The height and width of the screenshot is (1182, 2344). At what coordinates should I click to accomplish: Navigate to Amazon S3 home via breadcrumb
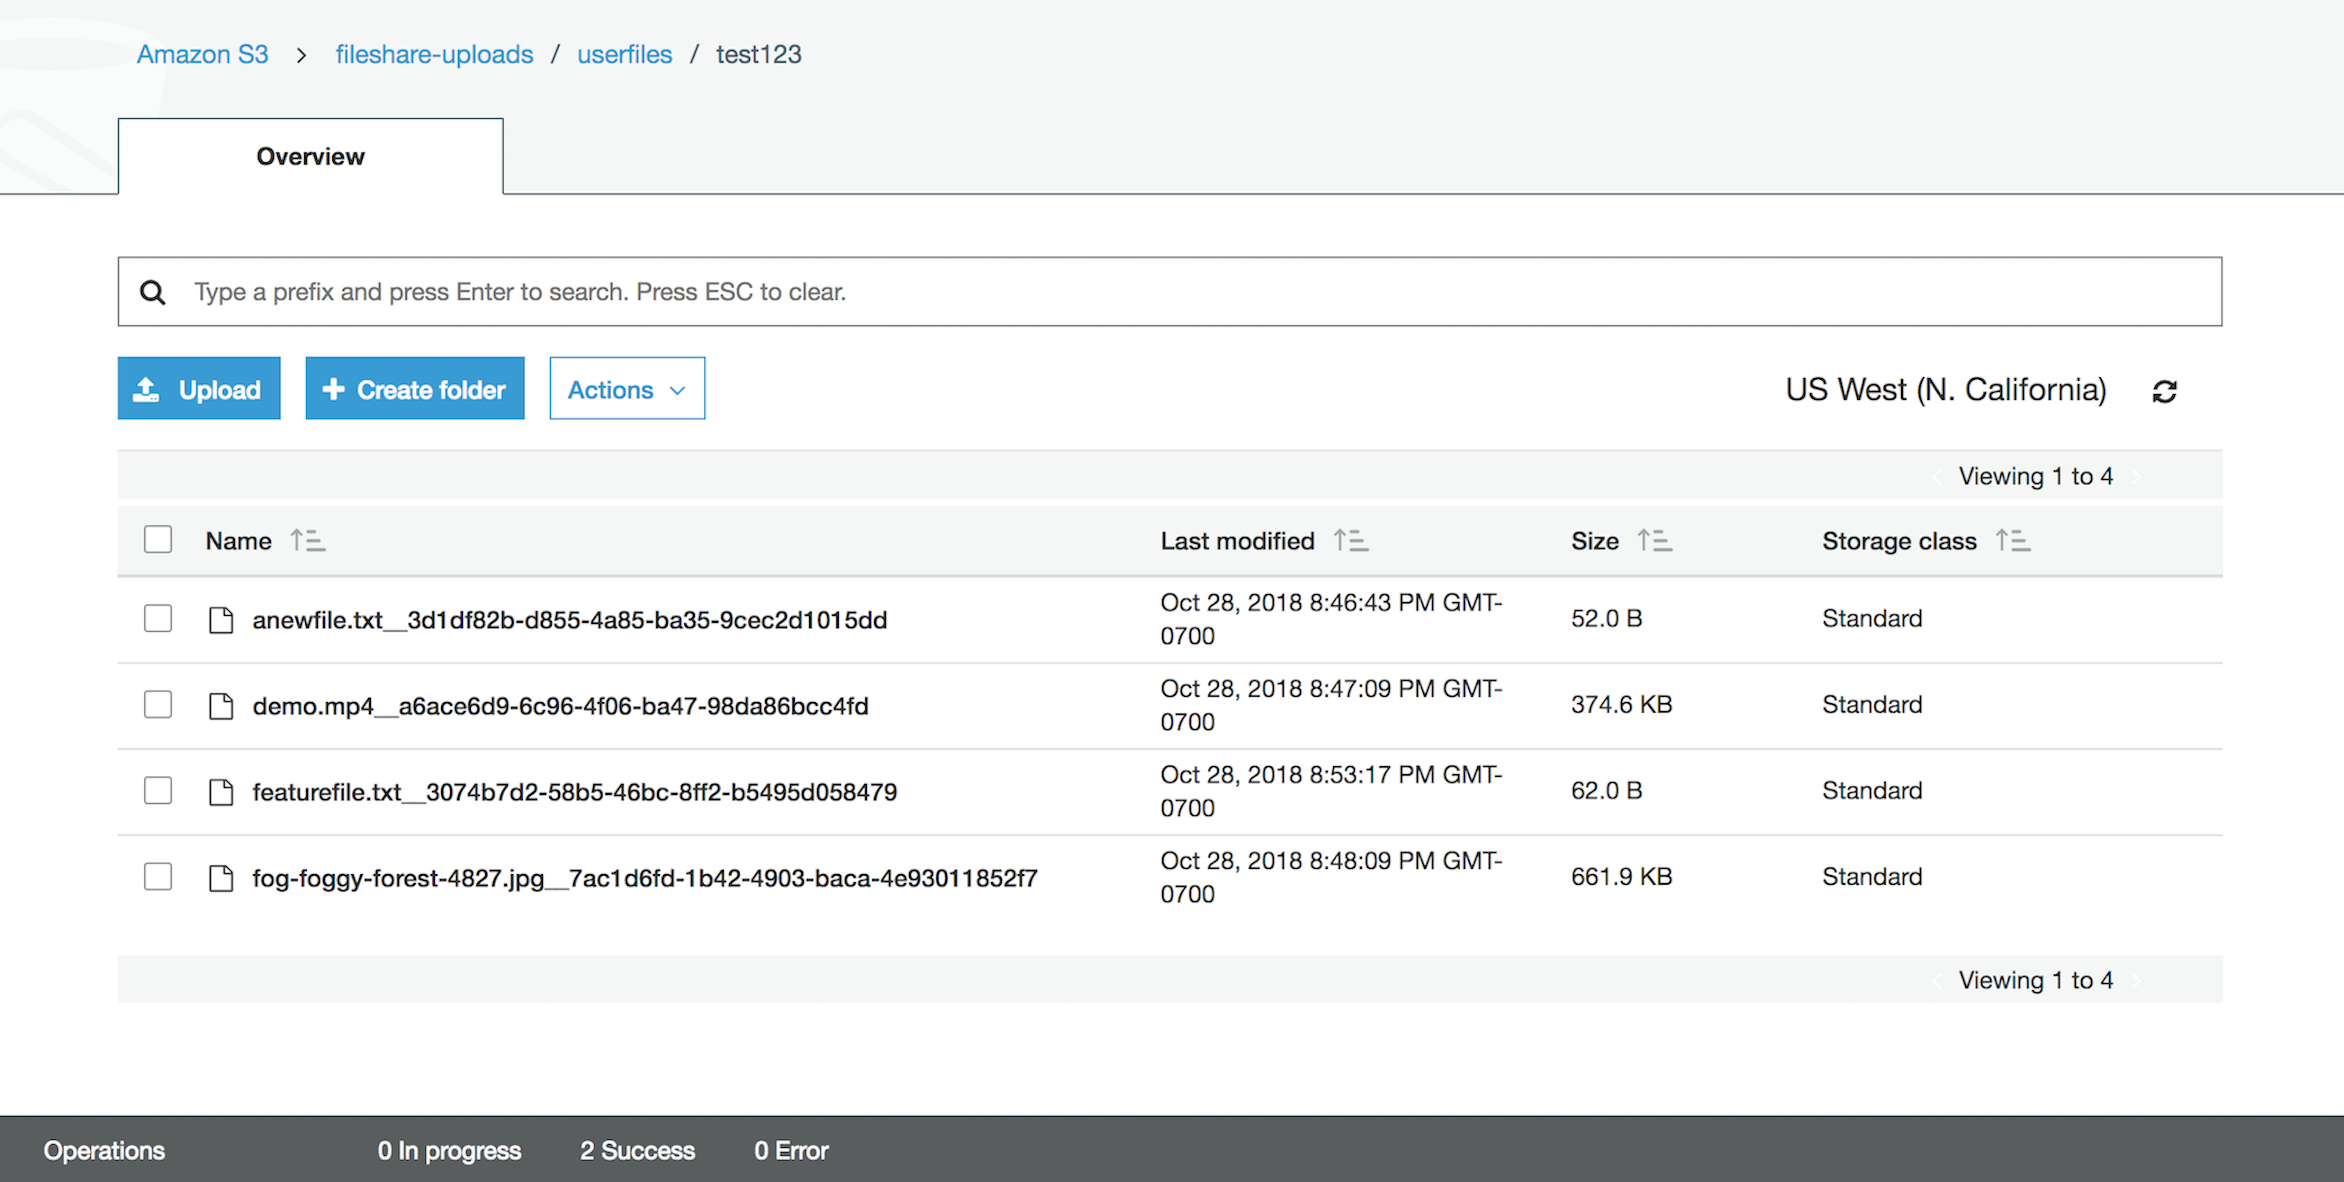tap(202, 54)
